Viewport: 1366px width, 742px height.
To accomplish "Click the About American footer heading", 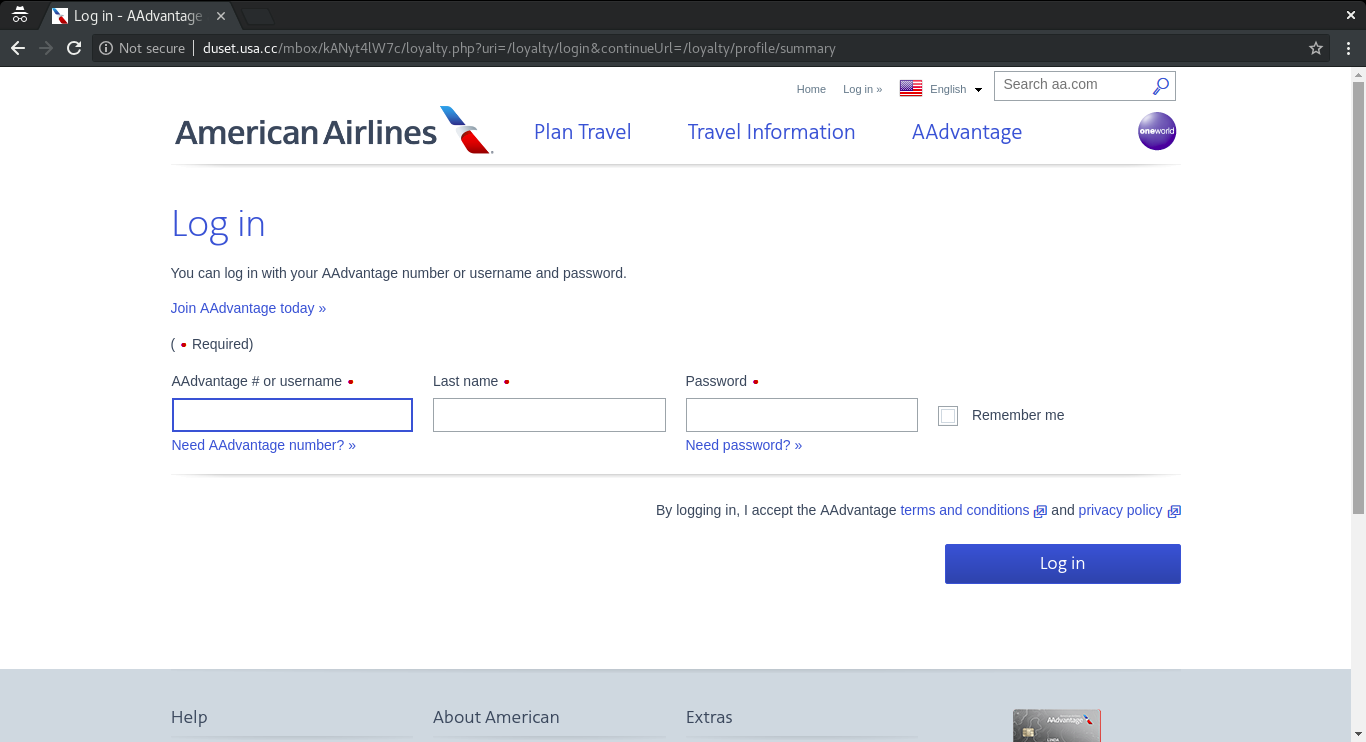I will pyautogui.click(x=496, y=717).
